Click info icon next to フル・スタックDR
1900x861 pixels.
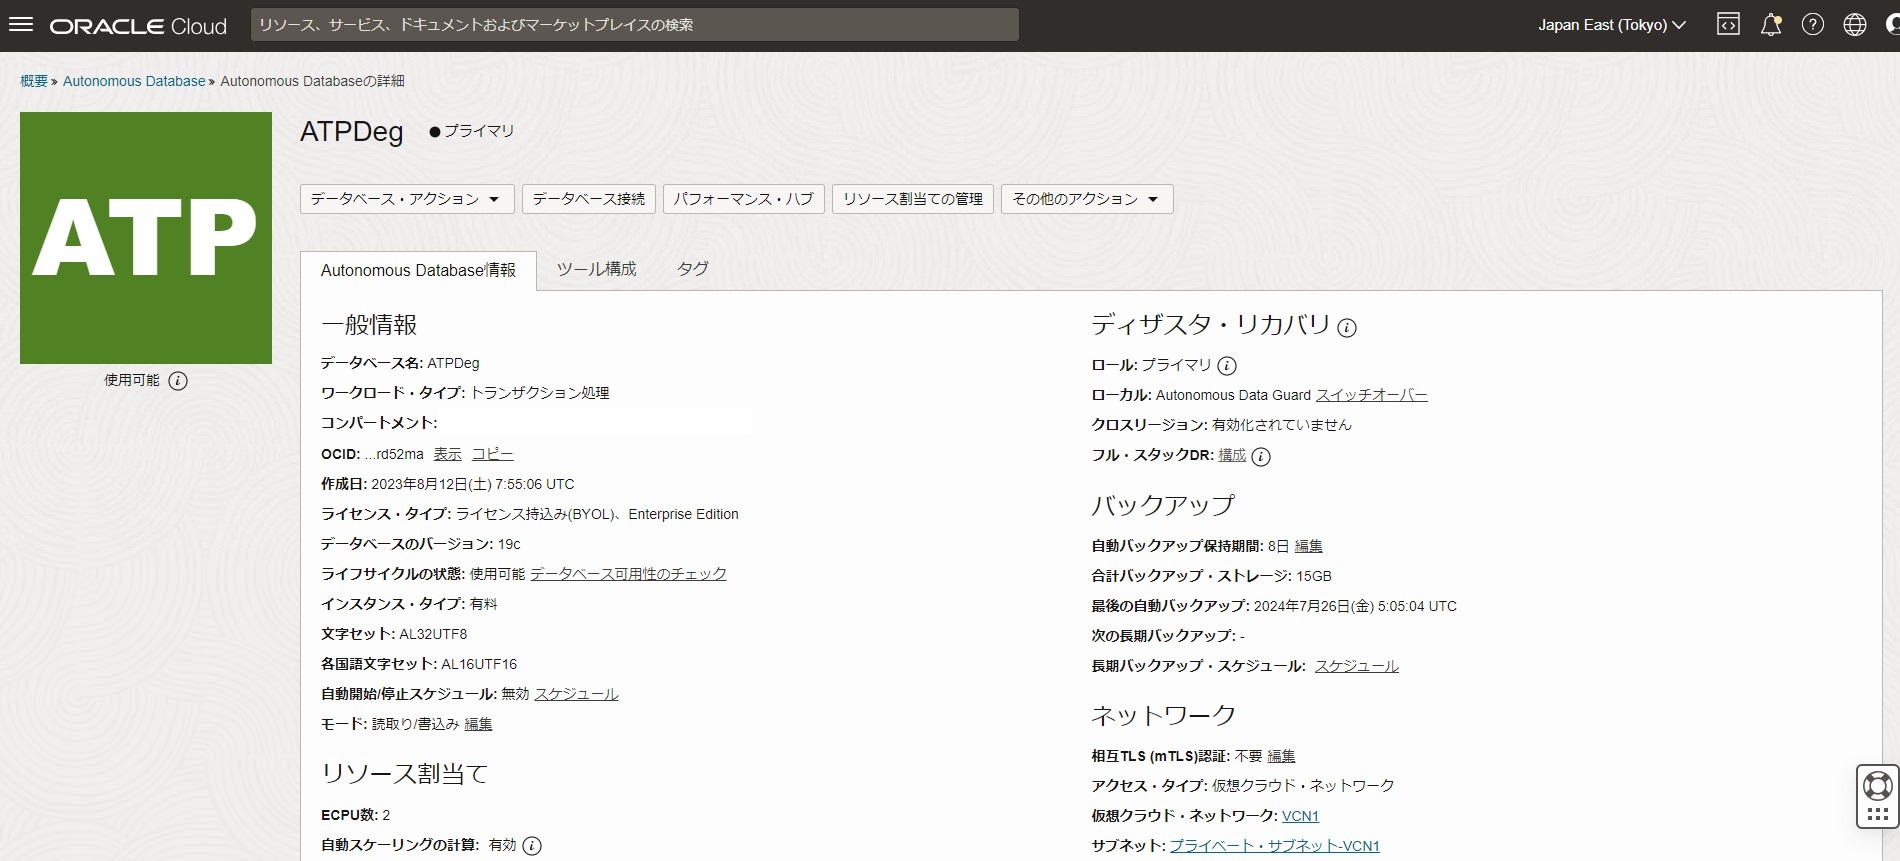1261,457
